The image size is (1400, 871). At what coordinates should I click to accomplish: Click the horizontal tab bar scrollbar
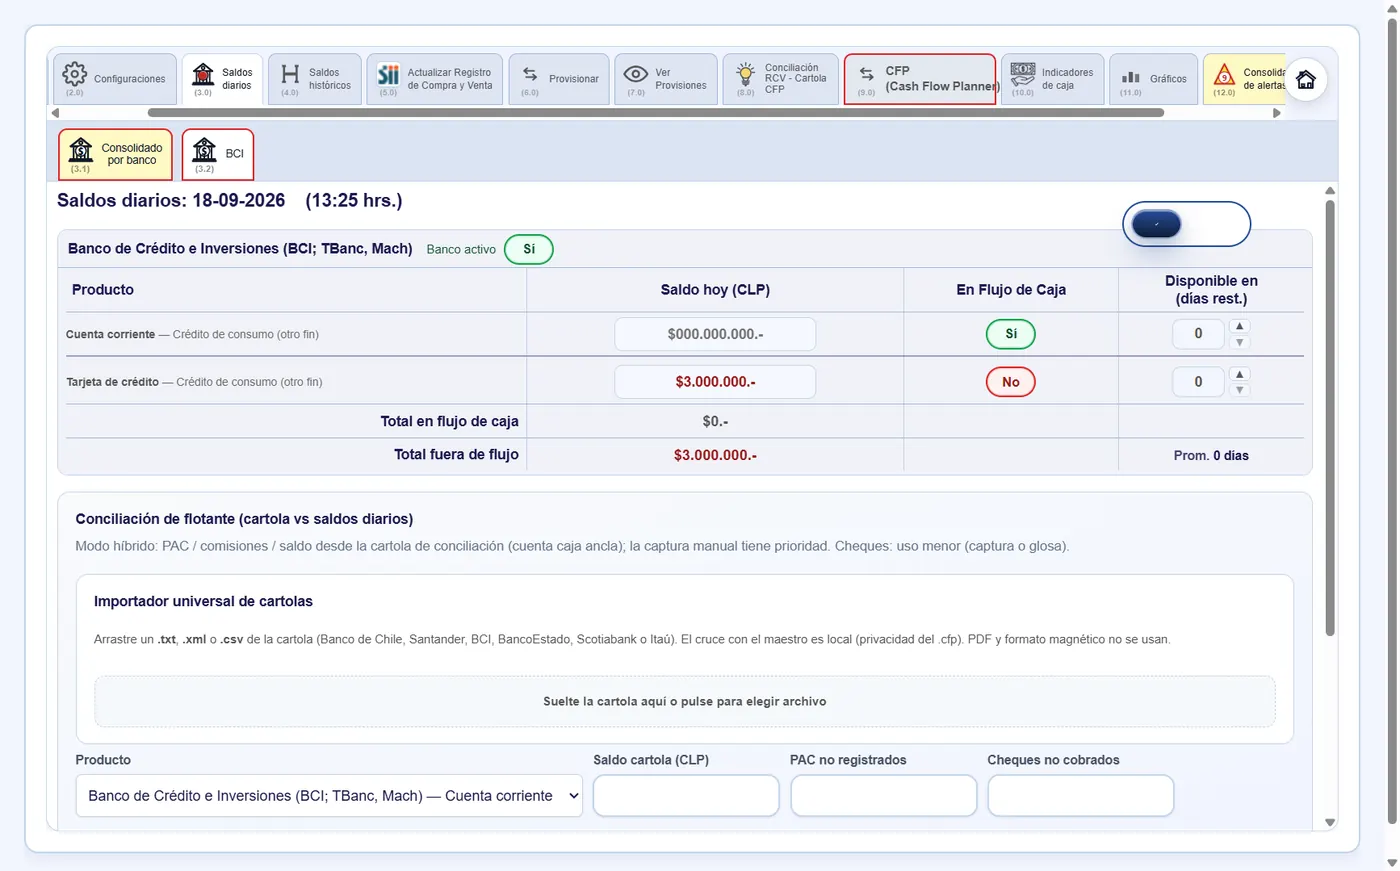pos(656,113)
